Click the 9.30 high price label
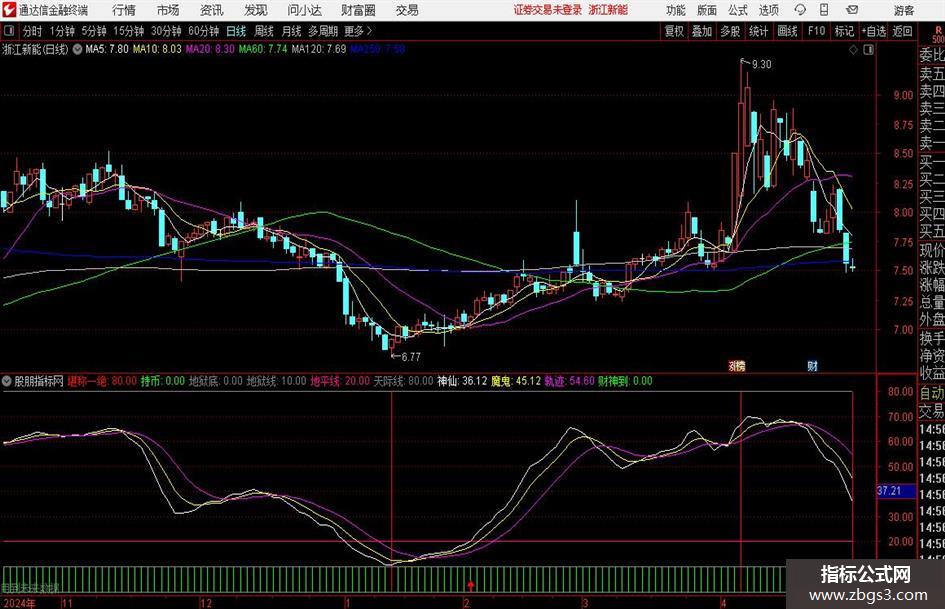 click(762, 64)
